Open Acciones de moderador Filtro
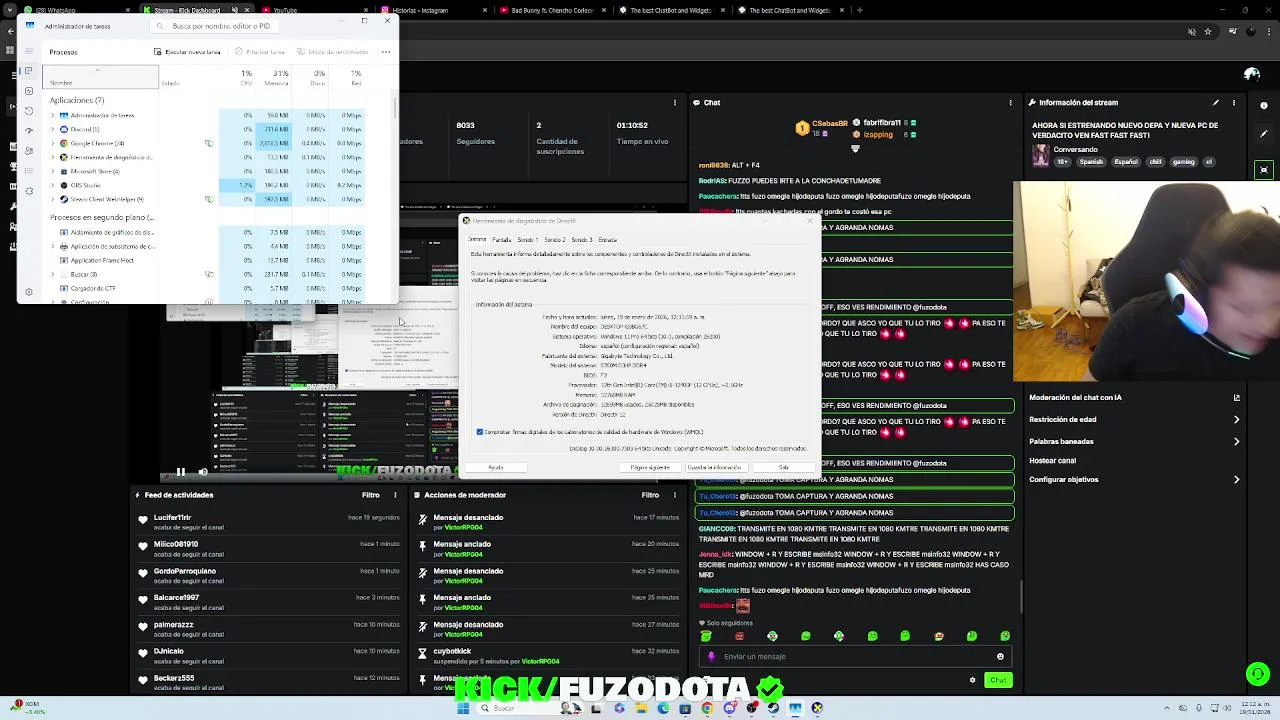 (x=650, y=495)
